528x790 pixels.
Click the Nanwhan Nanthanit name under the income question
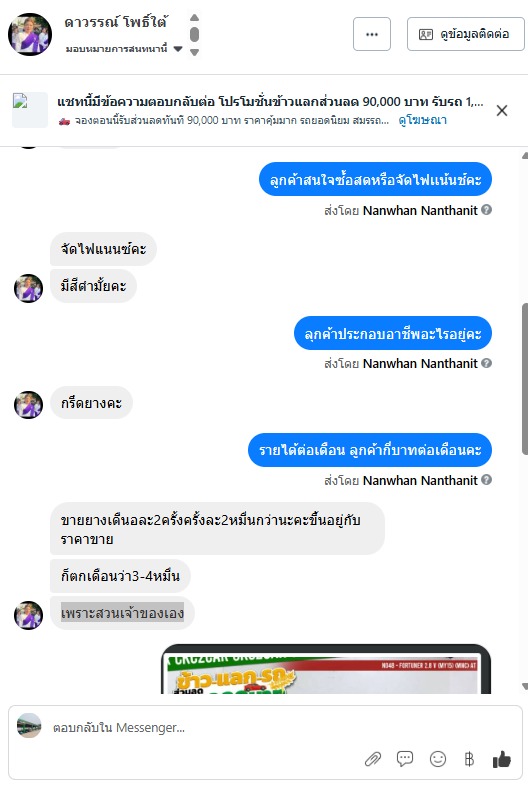[420, 480]
